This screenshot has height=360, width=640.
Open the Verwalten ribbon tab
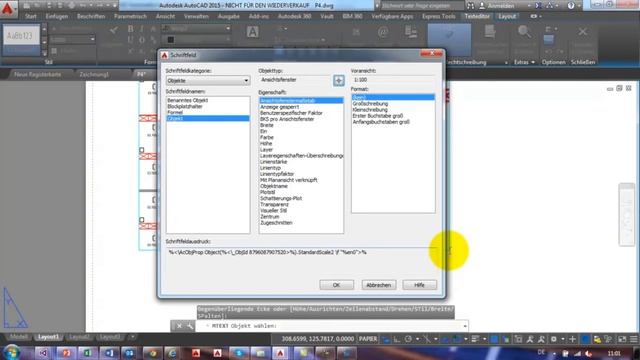click(196, 16)
